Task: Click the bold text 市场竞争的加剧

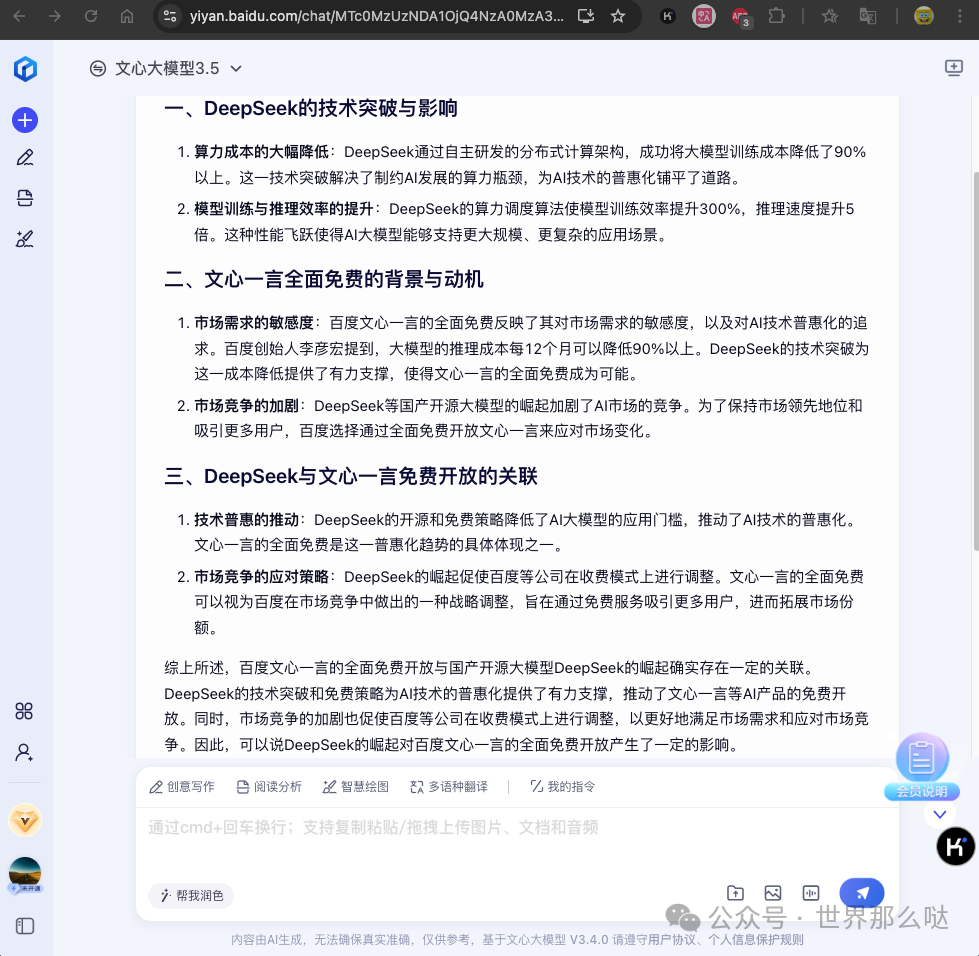Action: [x=246, y=406]
